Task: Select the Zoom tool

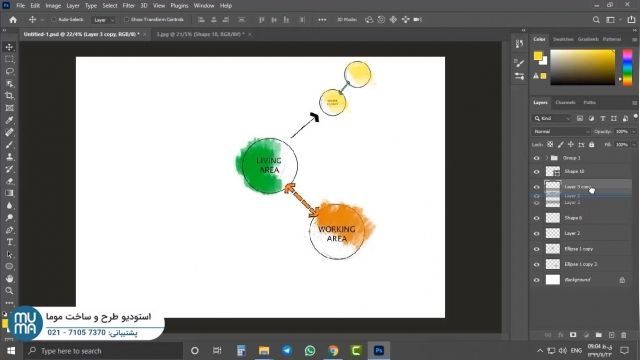Action: point(9,291)
